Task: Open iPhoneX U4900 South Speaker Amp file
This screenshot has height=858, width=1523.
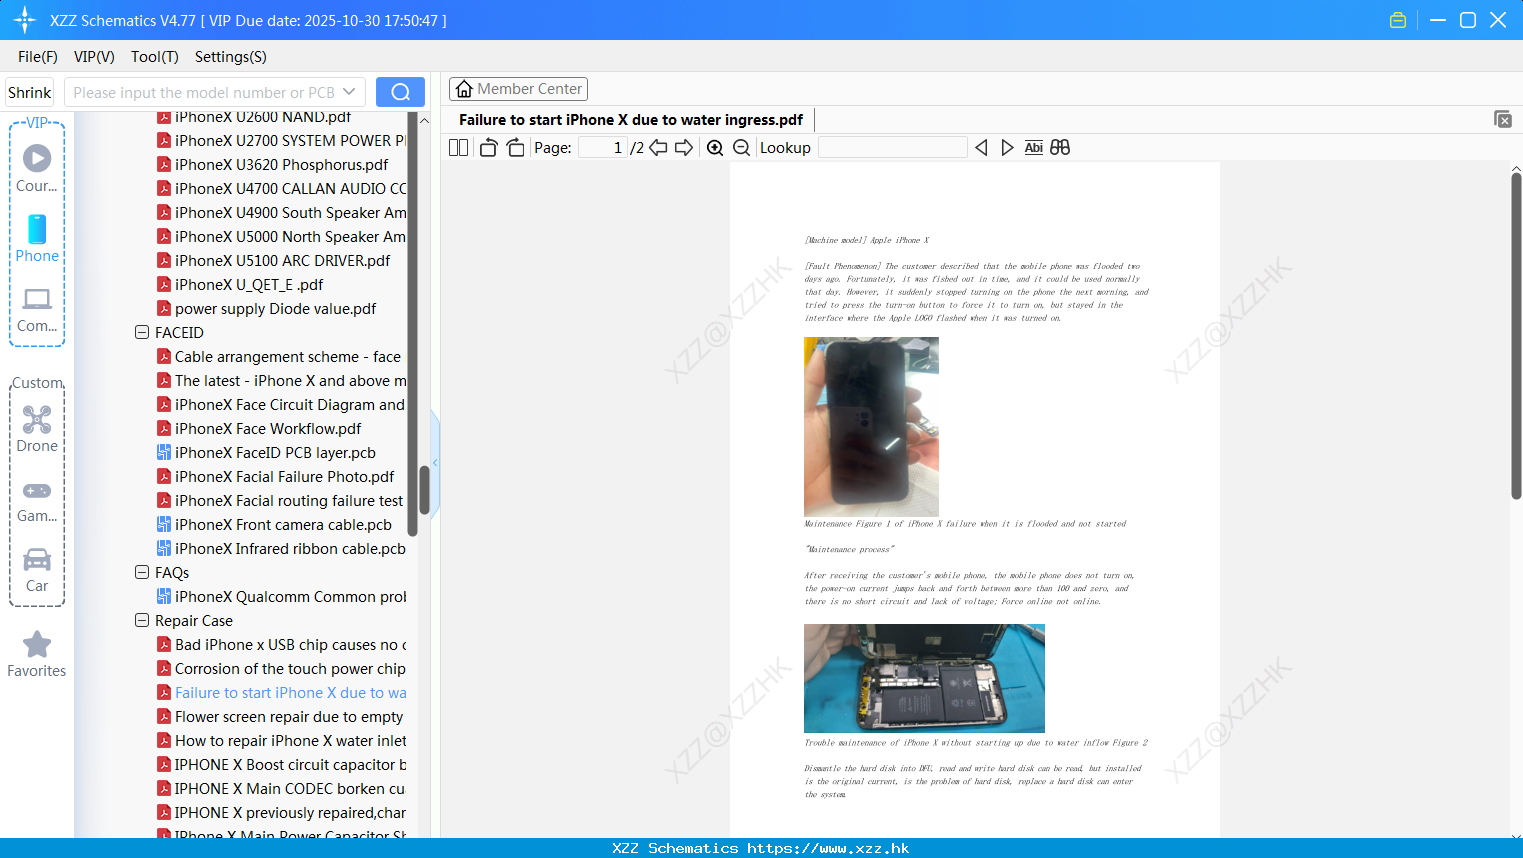Action: pyautogui.click(x=290, y=212)
